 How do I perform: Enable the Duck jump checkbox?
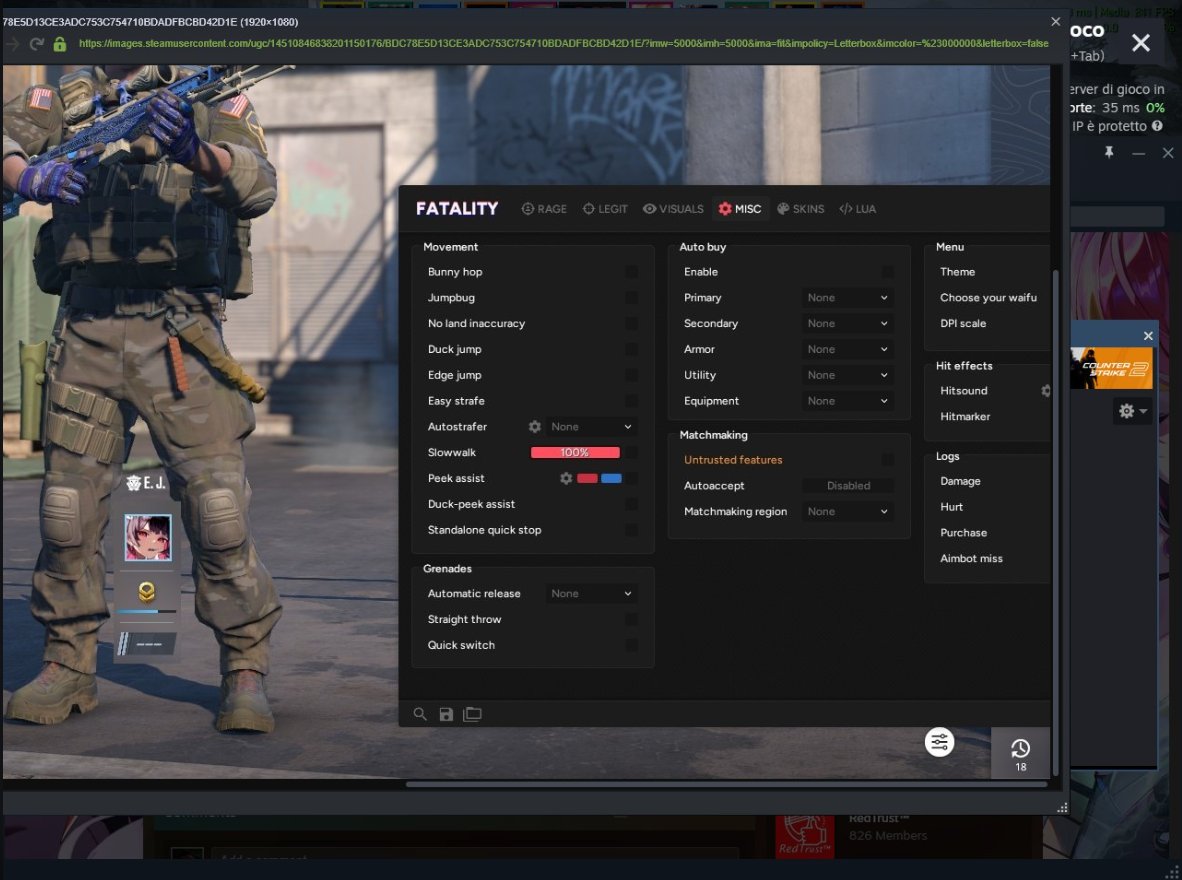click(x=631, y=349)
